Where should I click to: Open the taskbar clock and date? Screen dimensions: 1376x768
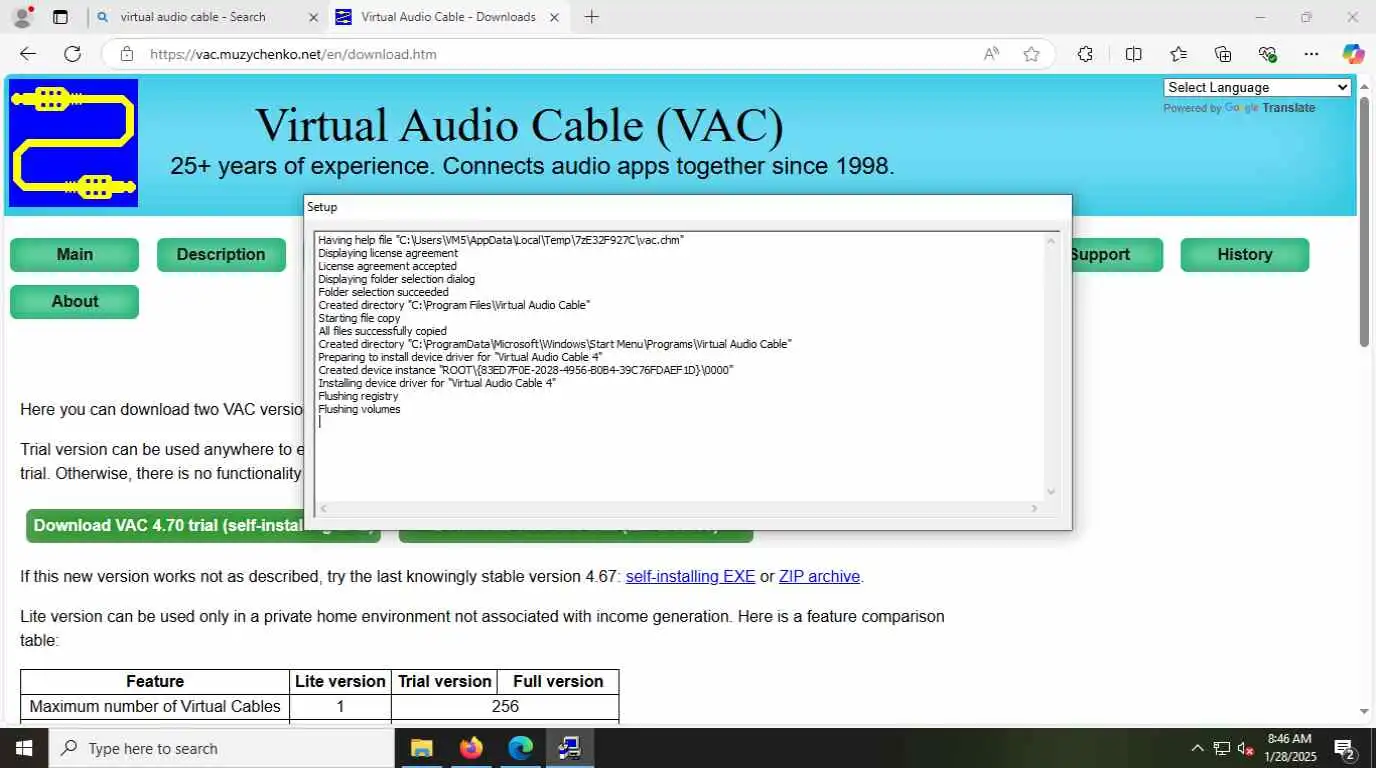[1289, 748]
